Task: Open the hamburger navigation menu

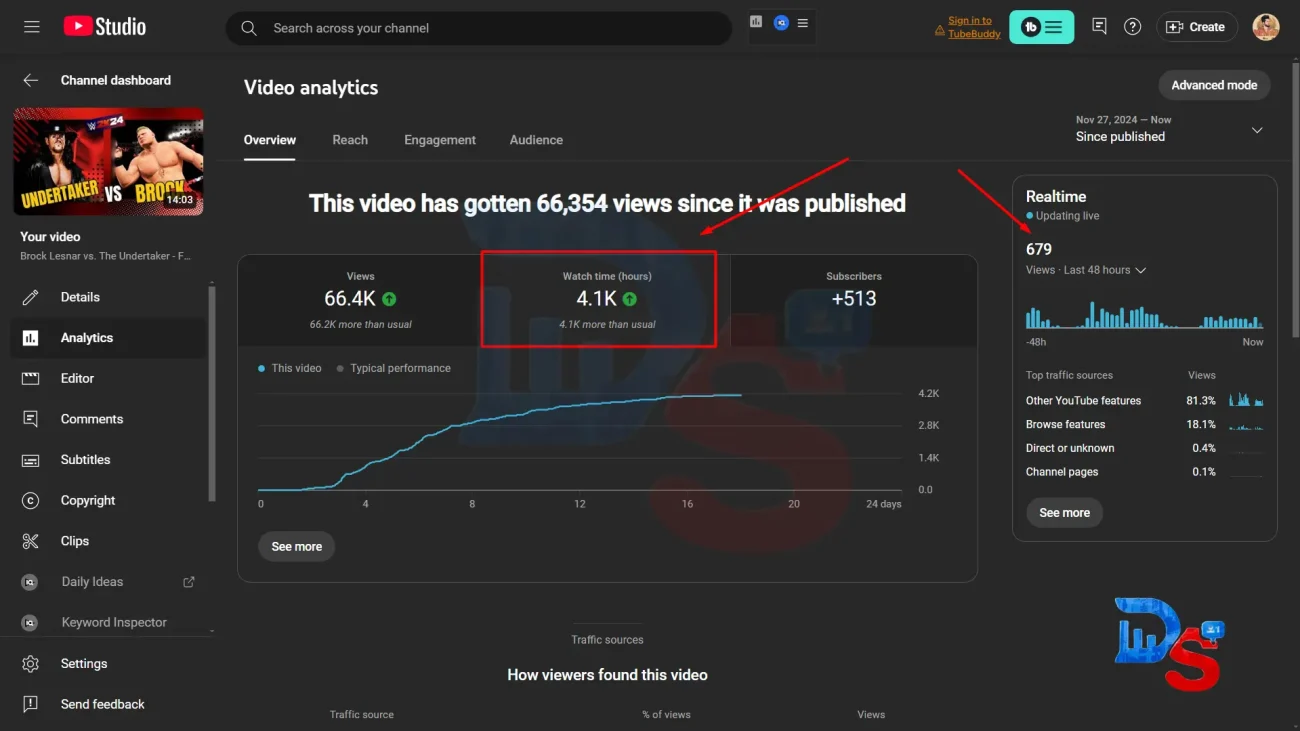Action: pos(32,27)
